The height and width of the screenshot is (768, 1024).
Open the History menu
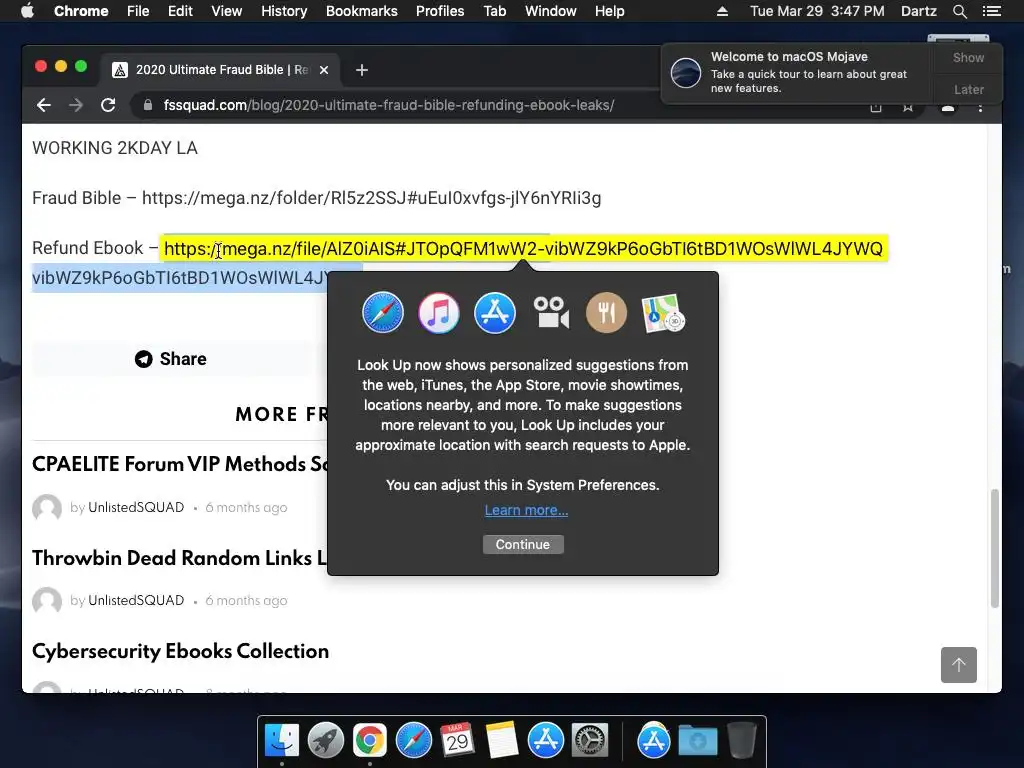[284, 11]
